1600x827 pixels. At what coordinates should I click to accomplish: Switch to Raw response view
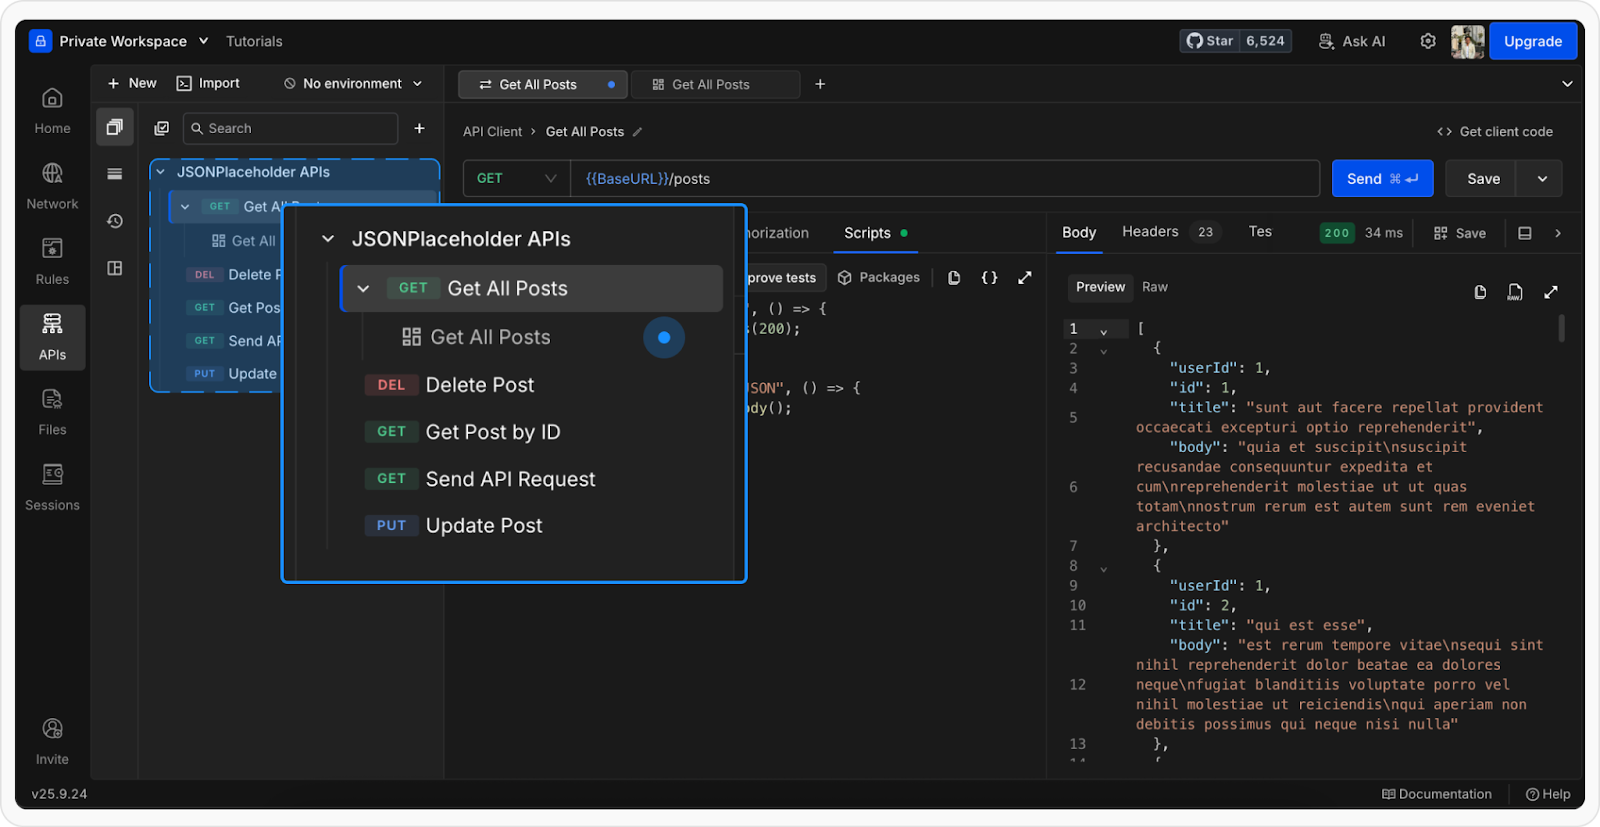(x=1155, y=287)
